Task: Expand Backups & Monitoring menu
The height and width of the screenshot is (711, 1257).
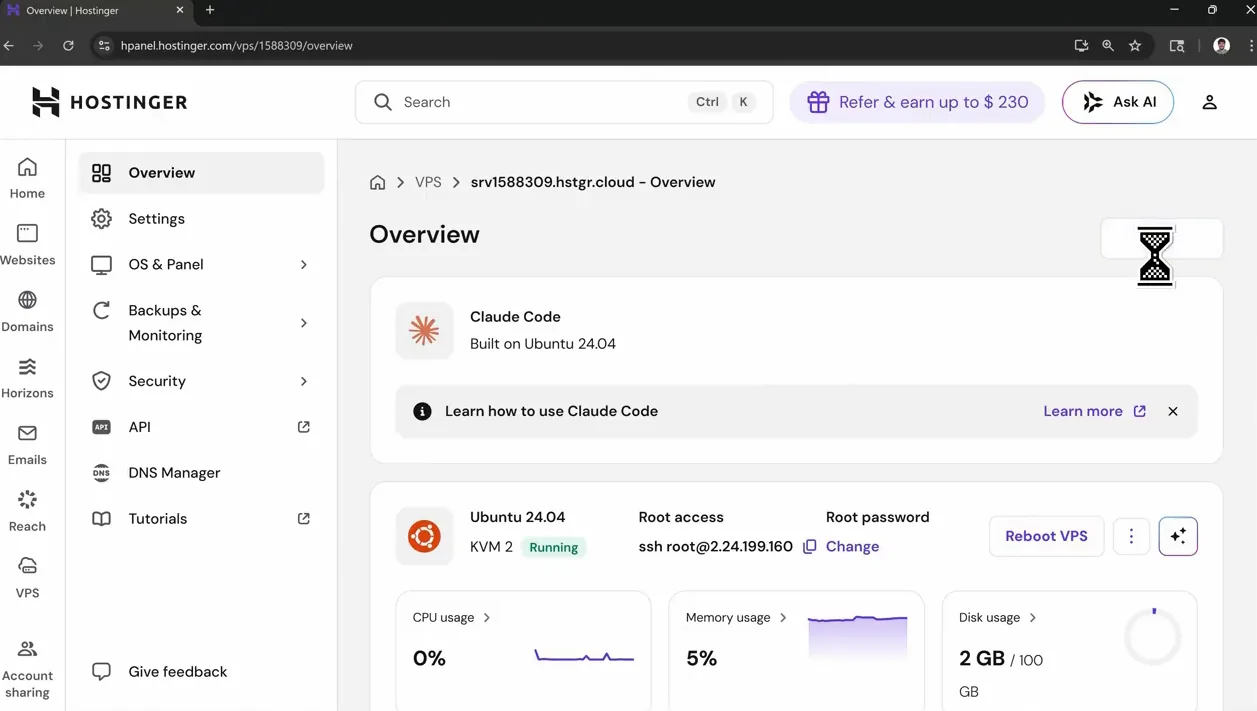Action: [x=201, y=322]
